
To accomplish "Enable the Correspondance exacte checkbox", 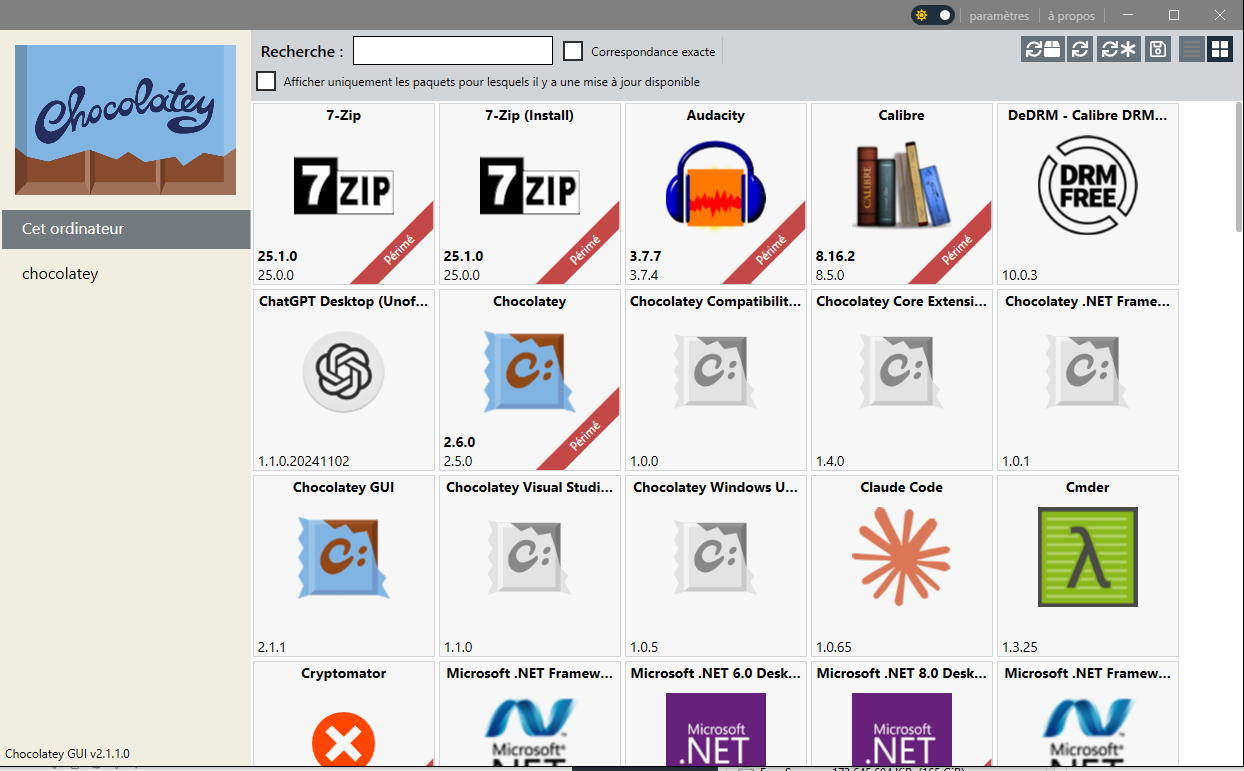I will (573, 50).
